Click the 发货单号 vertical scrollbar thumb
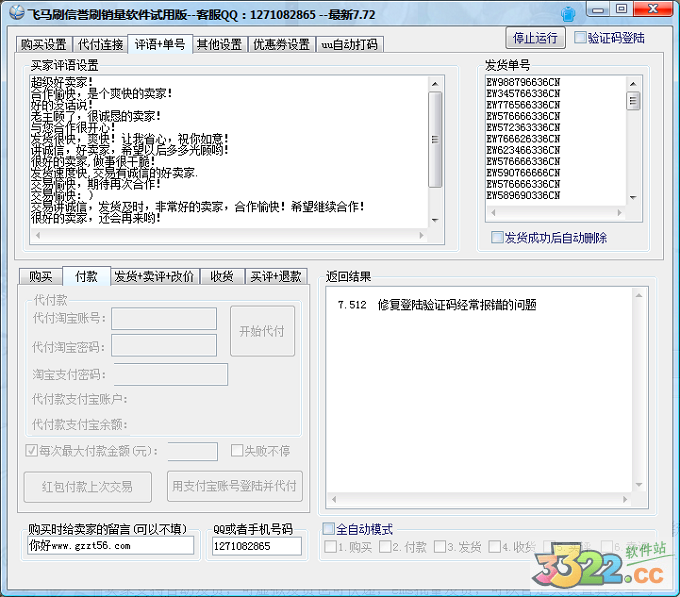This screenshot has width=680, height=597. point(633,101)
